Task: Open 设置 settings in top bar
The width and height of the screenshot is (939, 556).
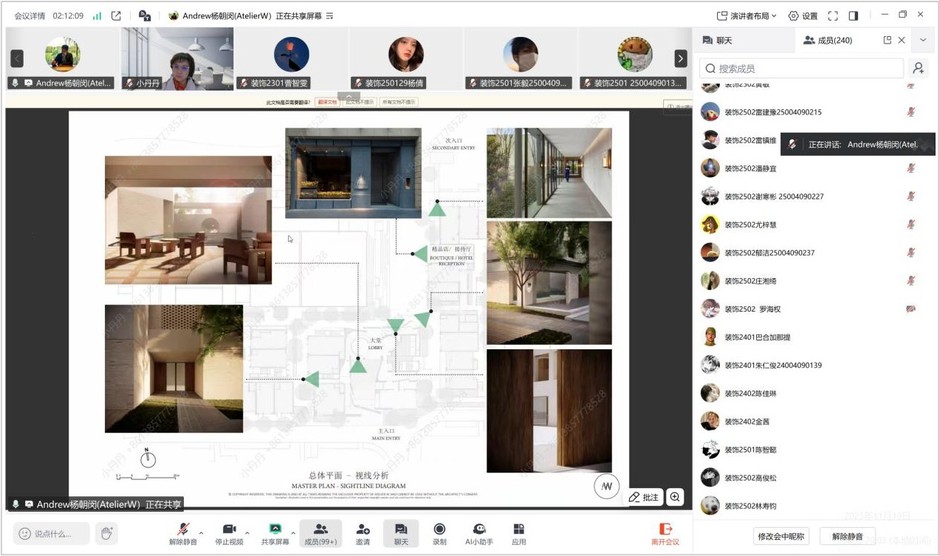Action: click(803, 16)
